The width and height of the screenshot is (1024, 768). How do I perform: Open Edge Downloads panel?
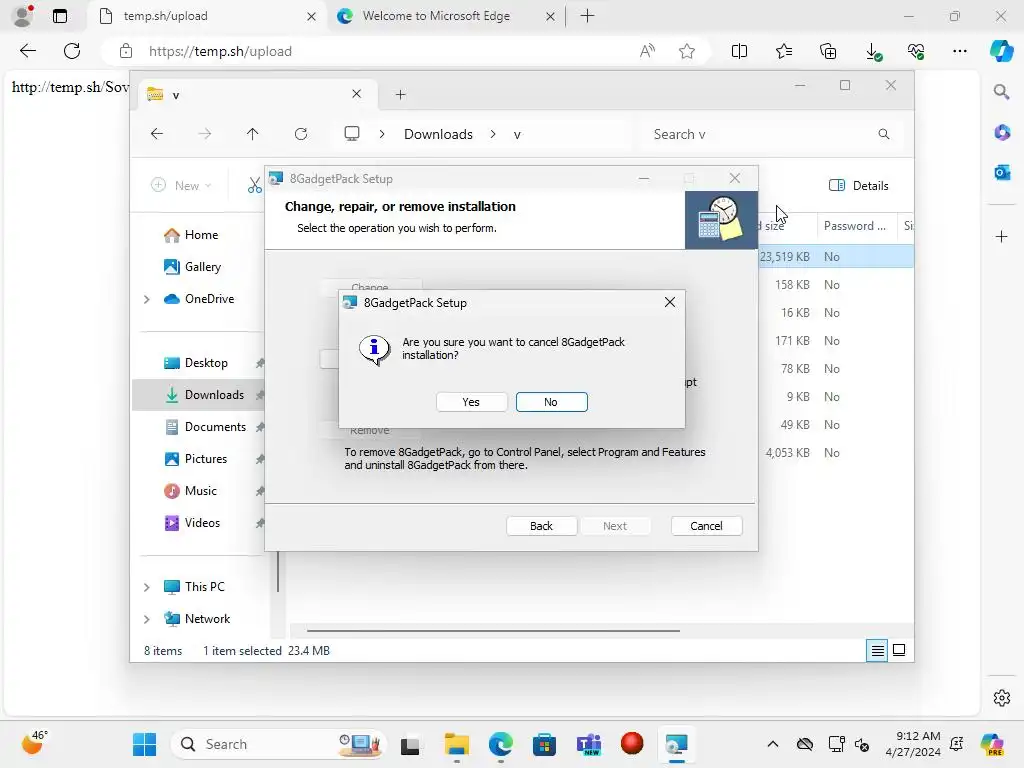(x=873, y=51)
